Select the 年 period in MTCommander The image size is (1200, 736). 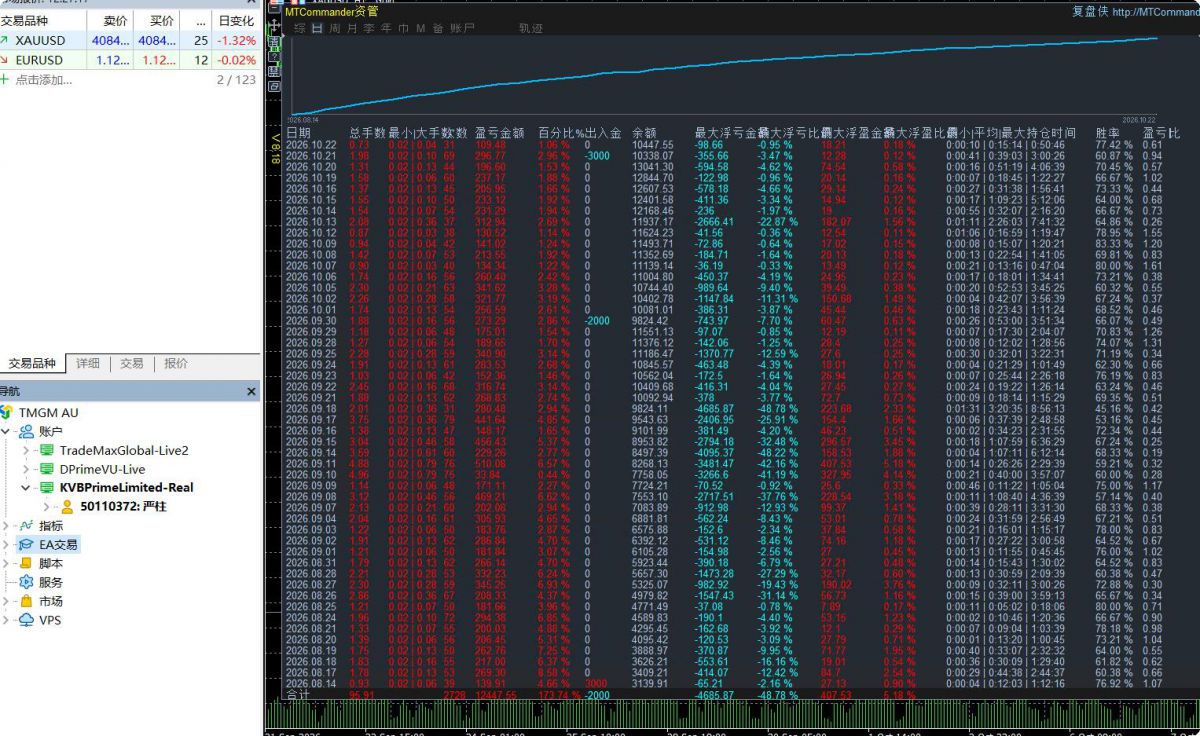pyautogui.click(x=386, y=28)
